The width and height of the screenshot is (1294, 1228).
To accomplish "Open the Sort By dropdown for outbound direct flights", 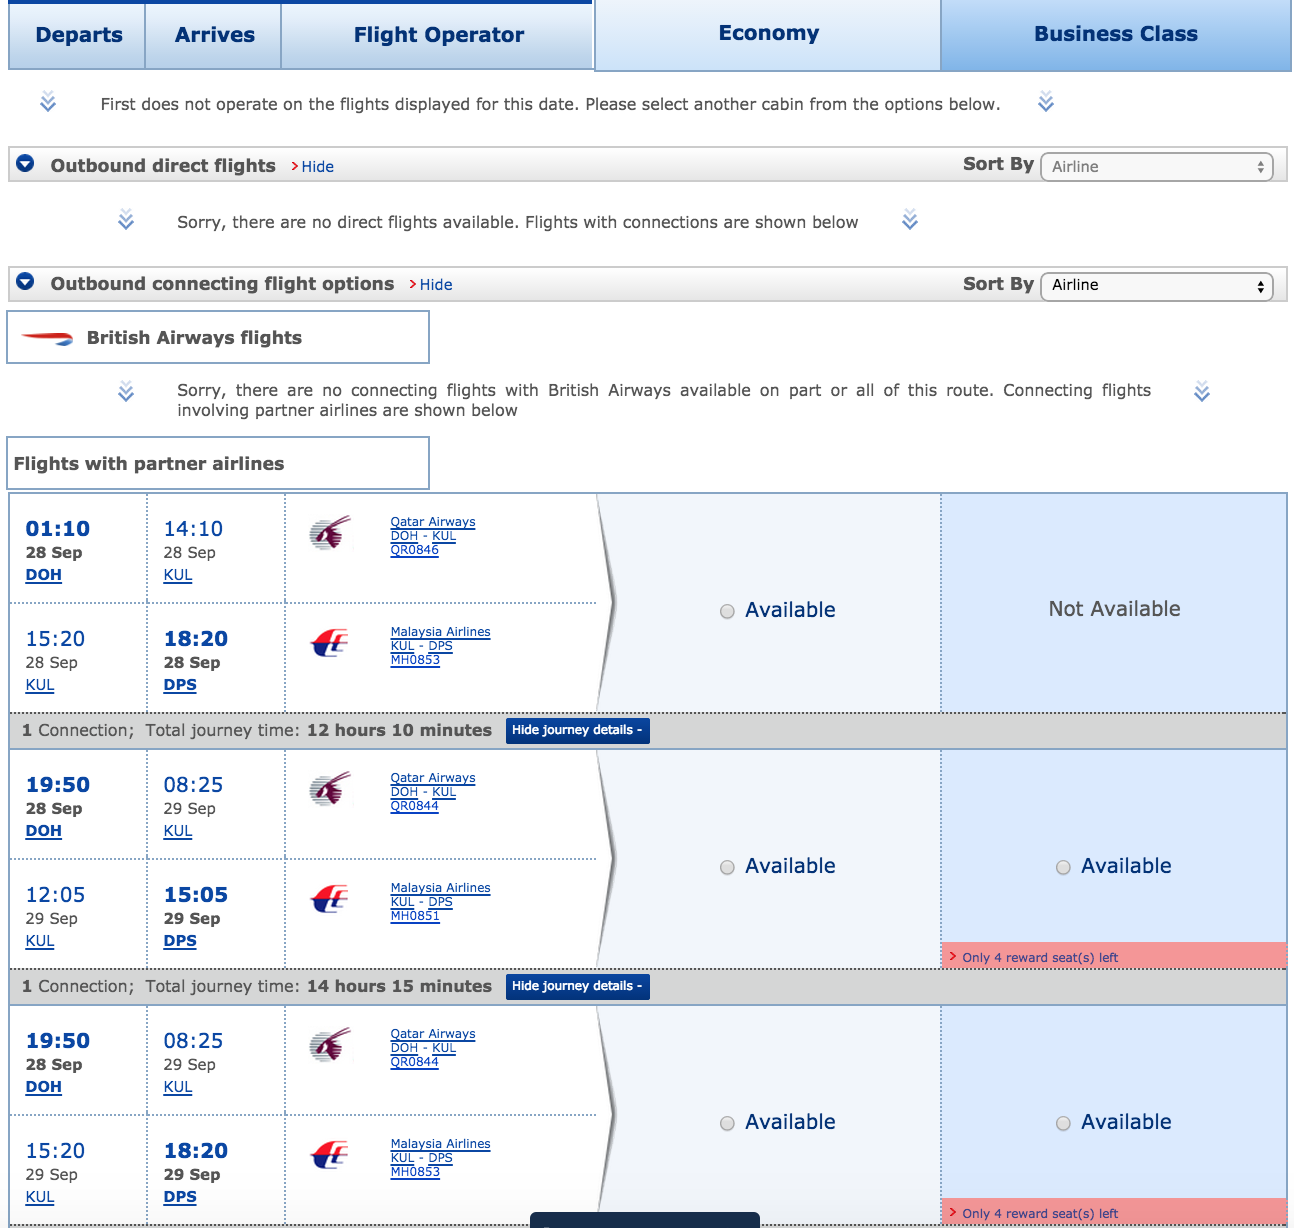I will pyautogui.click(x=1156, y=166).
